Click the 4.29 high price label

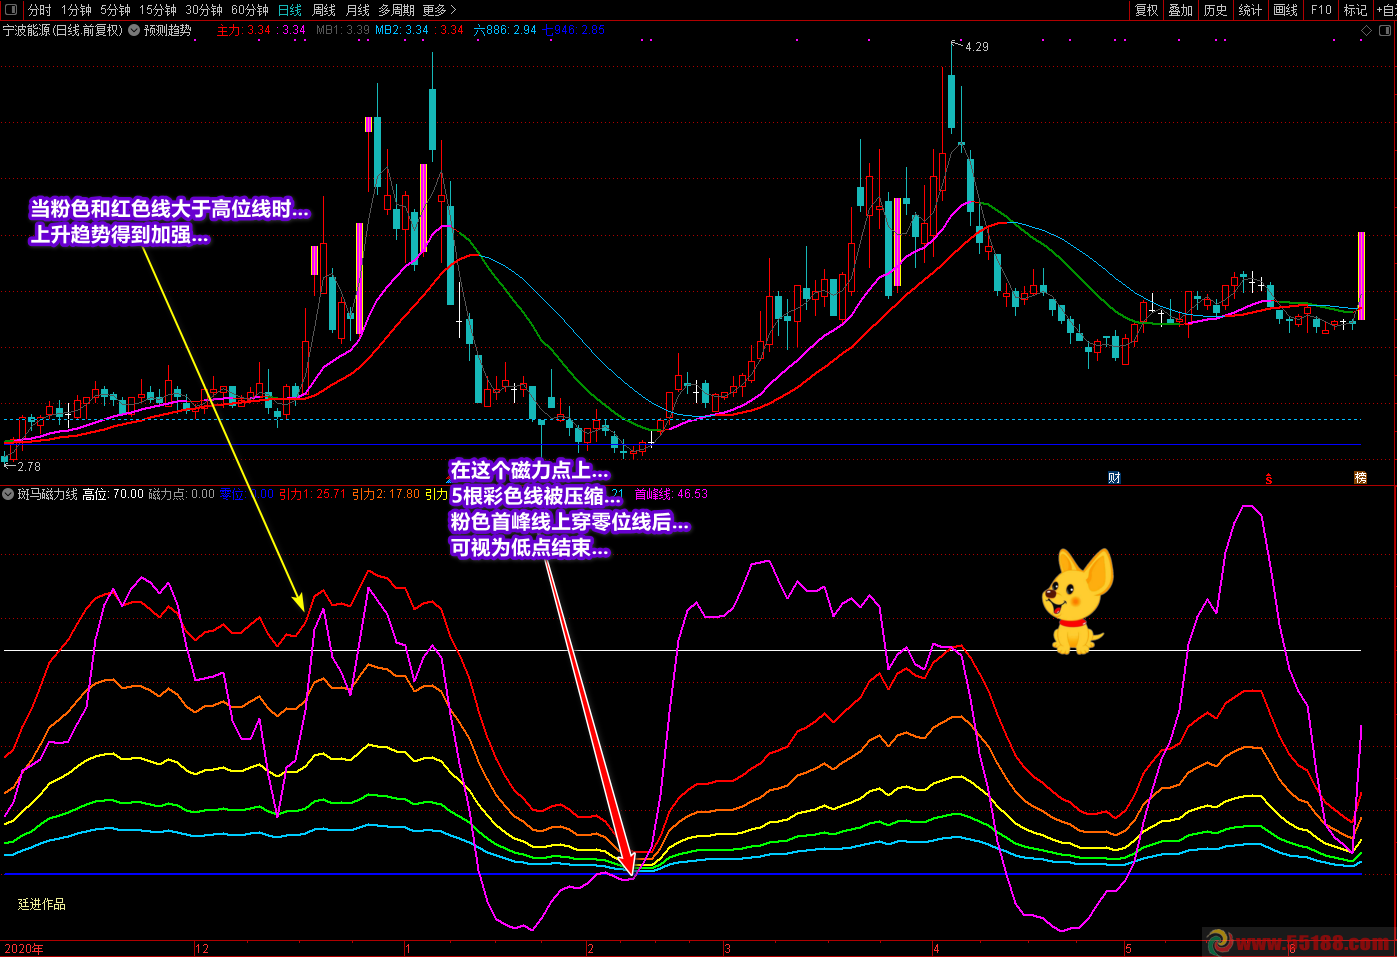[x=976, y=47]
